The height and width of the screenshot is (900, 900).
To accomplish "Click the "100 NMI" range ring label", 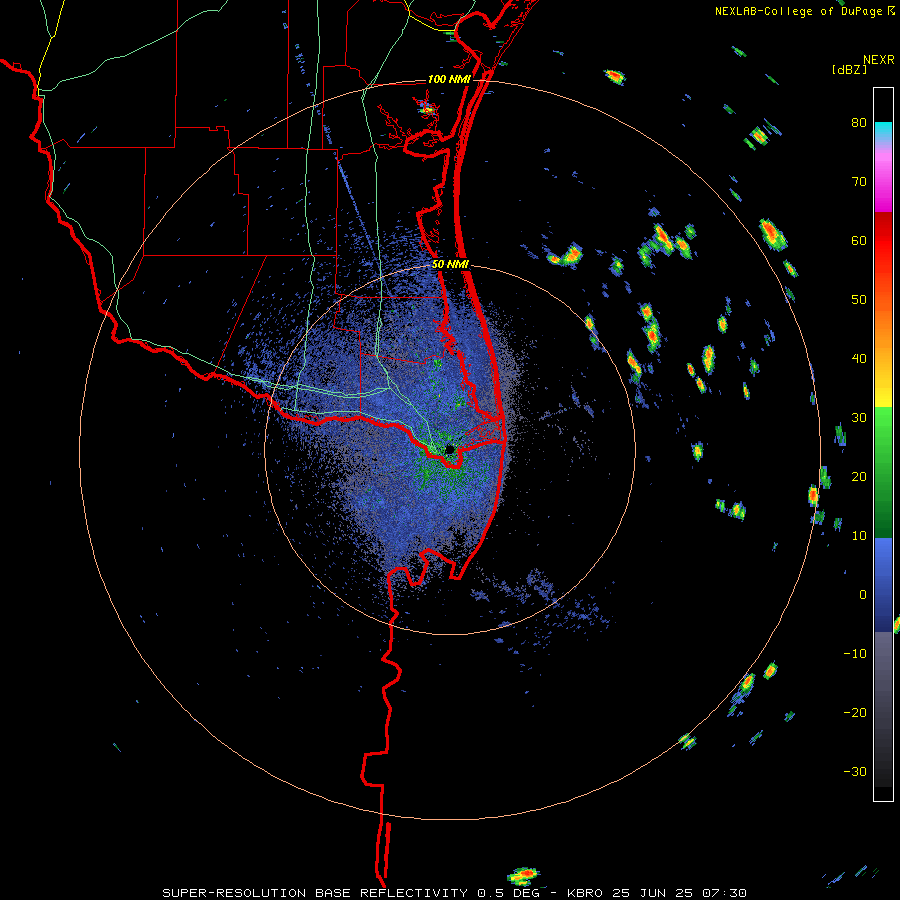I will pyautogui.click(x=449, y=79).
